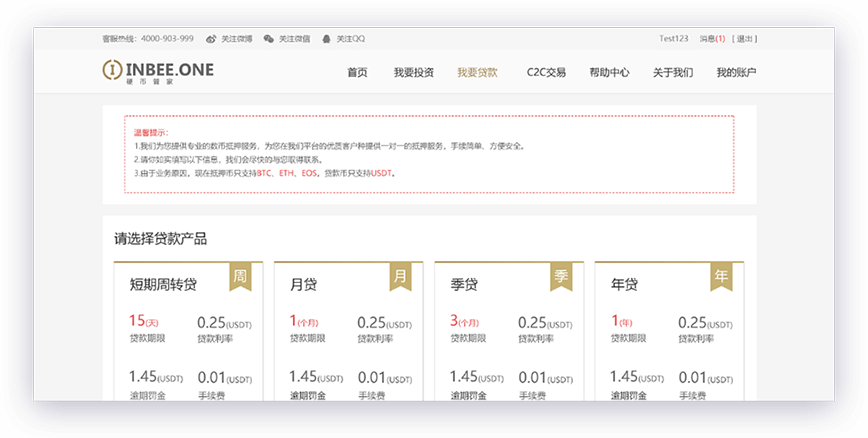Click the QQ follow icon

tap(327, 39)
